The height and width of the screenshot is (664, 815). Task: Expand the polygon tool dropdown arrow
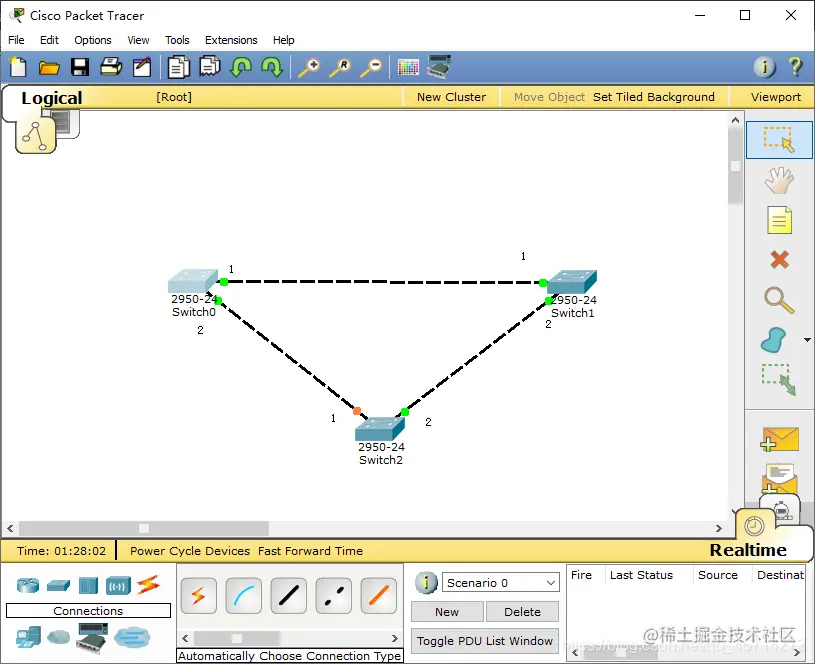[x=807, y=340]
